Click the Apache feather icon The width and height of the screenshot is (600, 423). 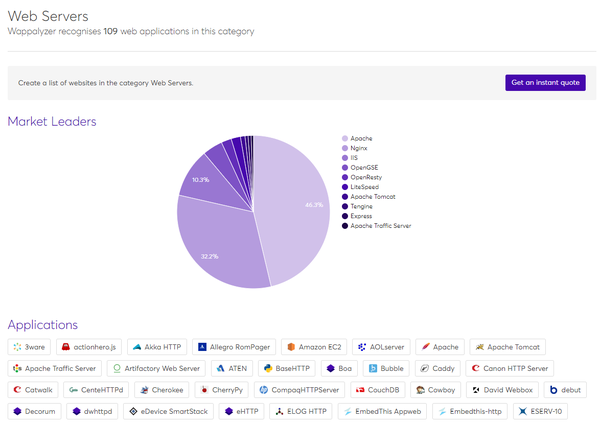click(x=425, y=347)
